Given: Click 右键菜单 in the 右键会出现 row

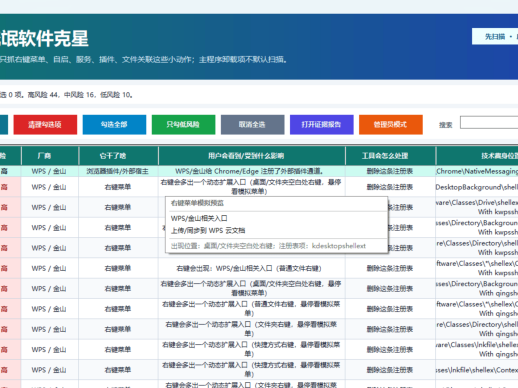Looking at the screenshot, I should pos(118,268).
